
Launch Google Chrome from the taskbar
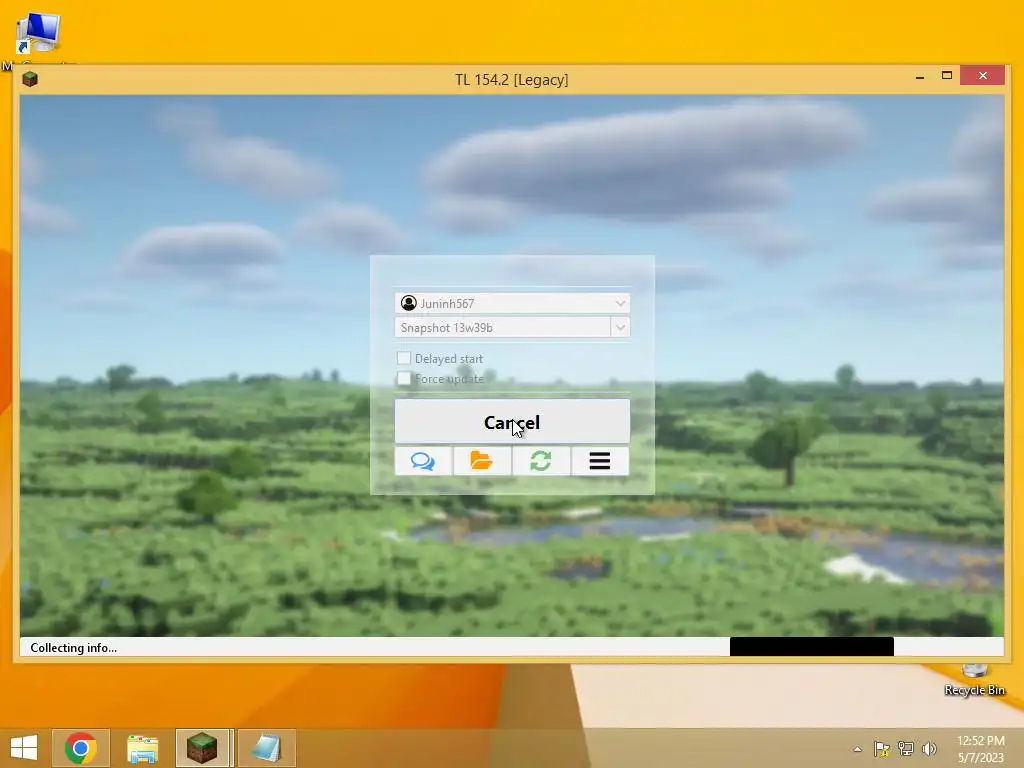(x=81, y=748)
